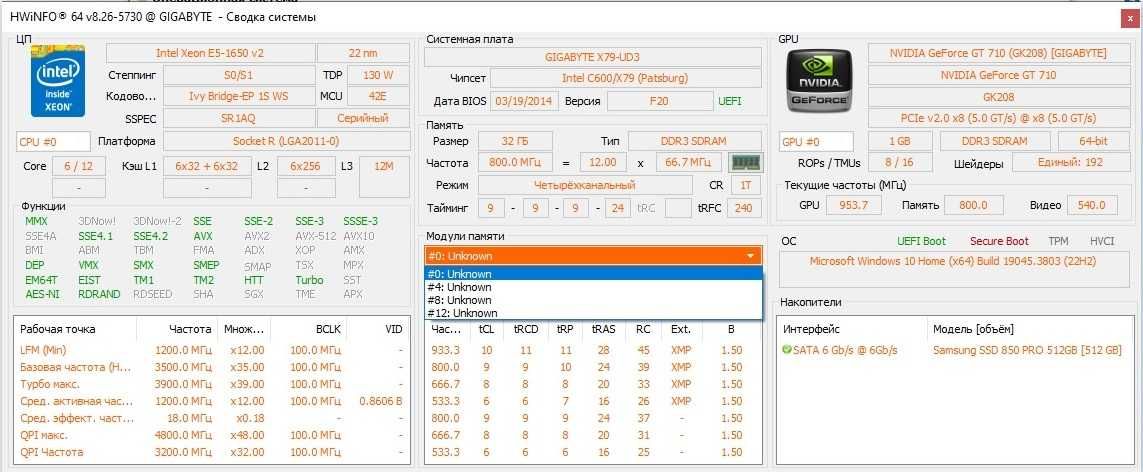Image resolution: width=1143 pixels, height=472 pixels.
Task: Click the GK208 GPU codename field
Action: coord(999,96)
